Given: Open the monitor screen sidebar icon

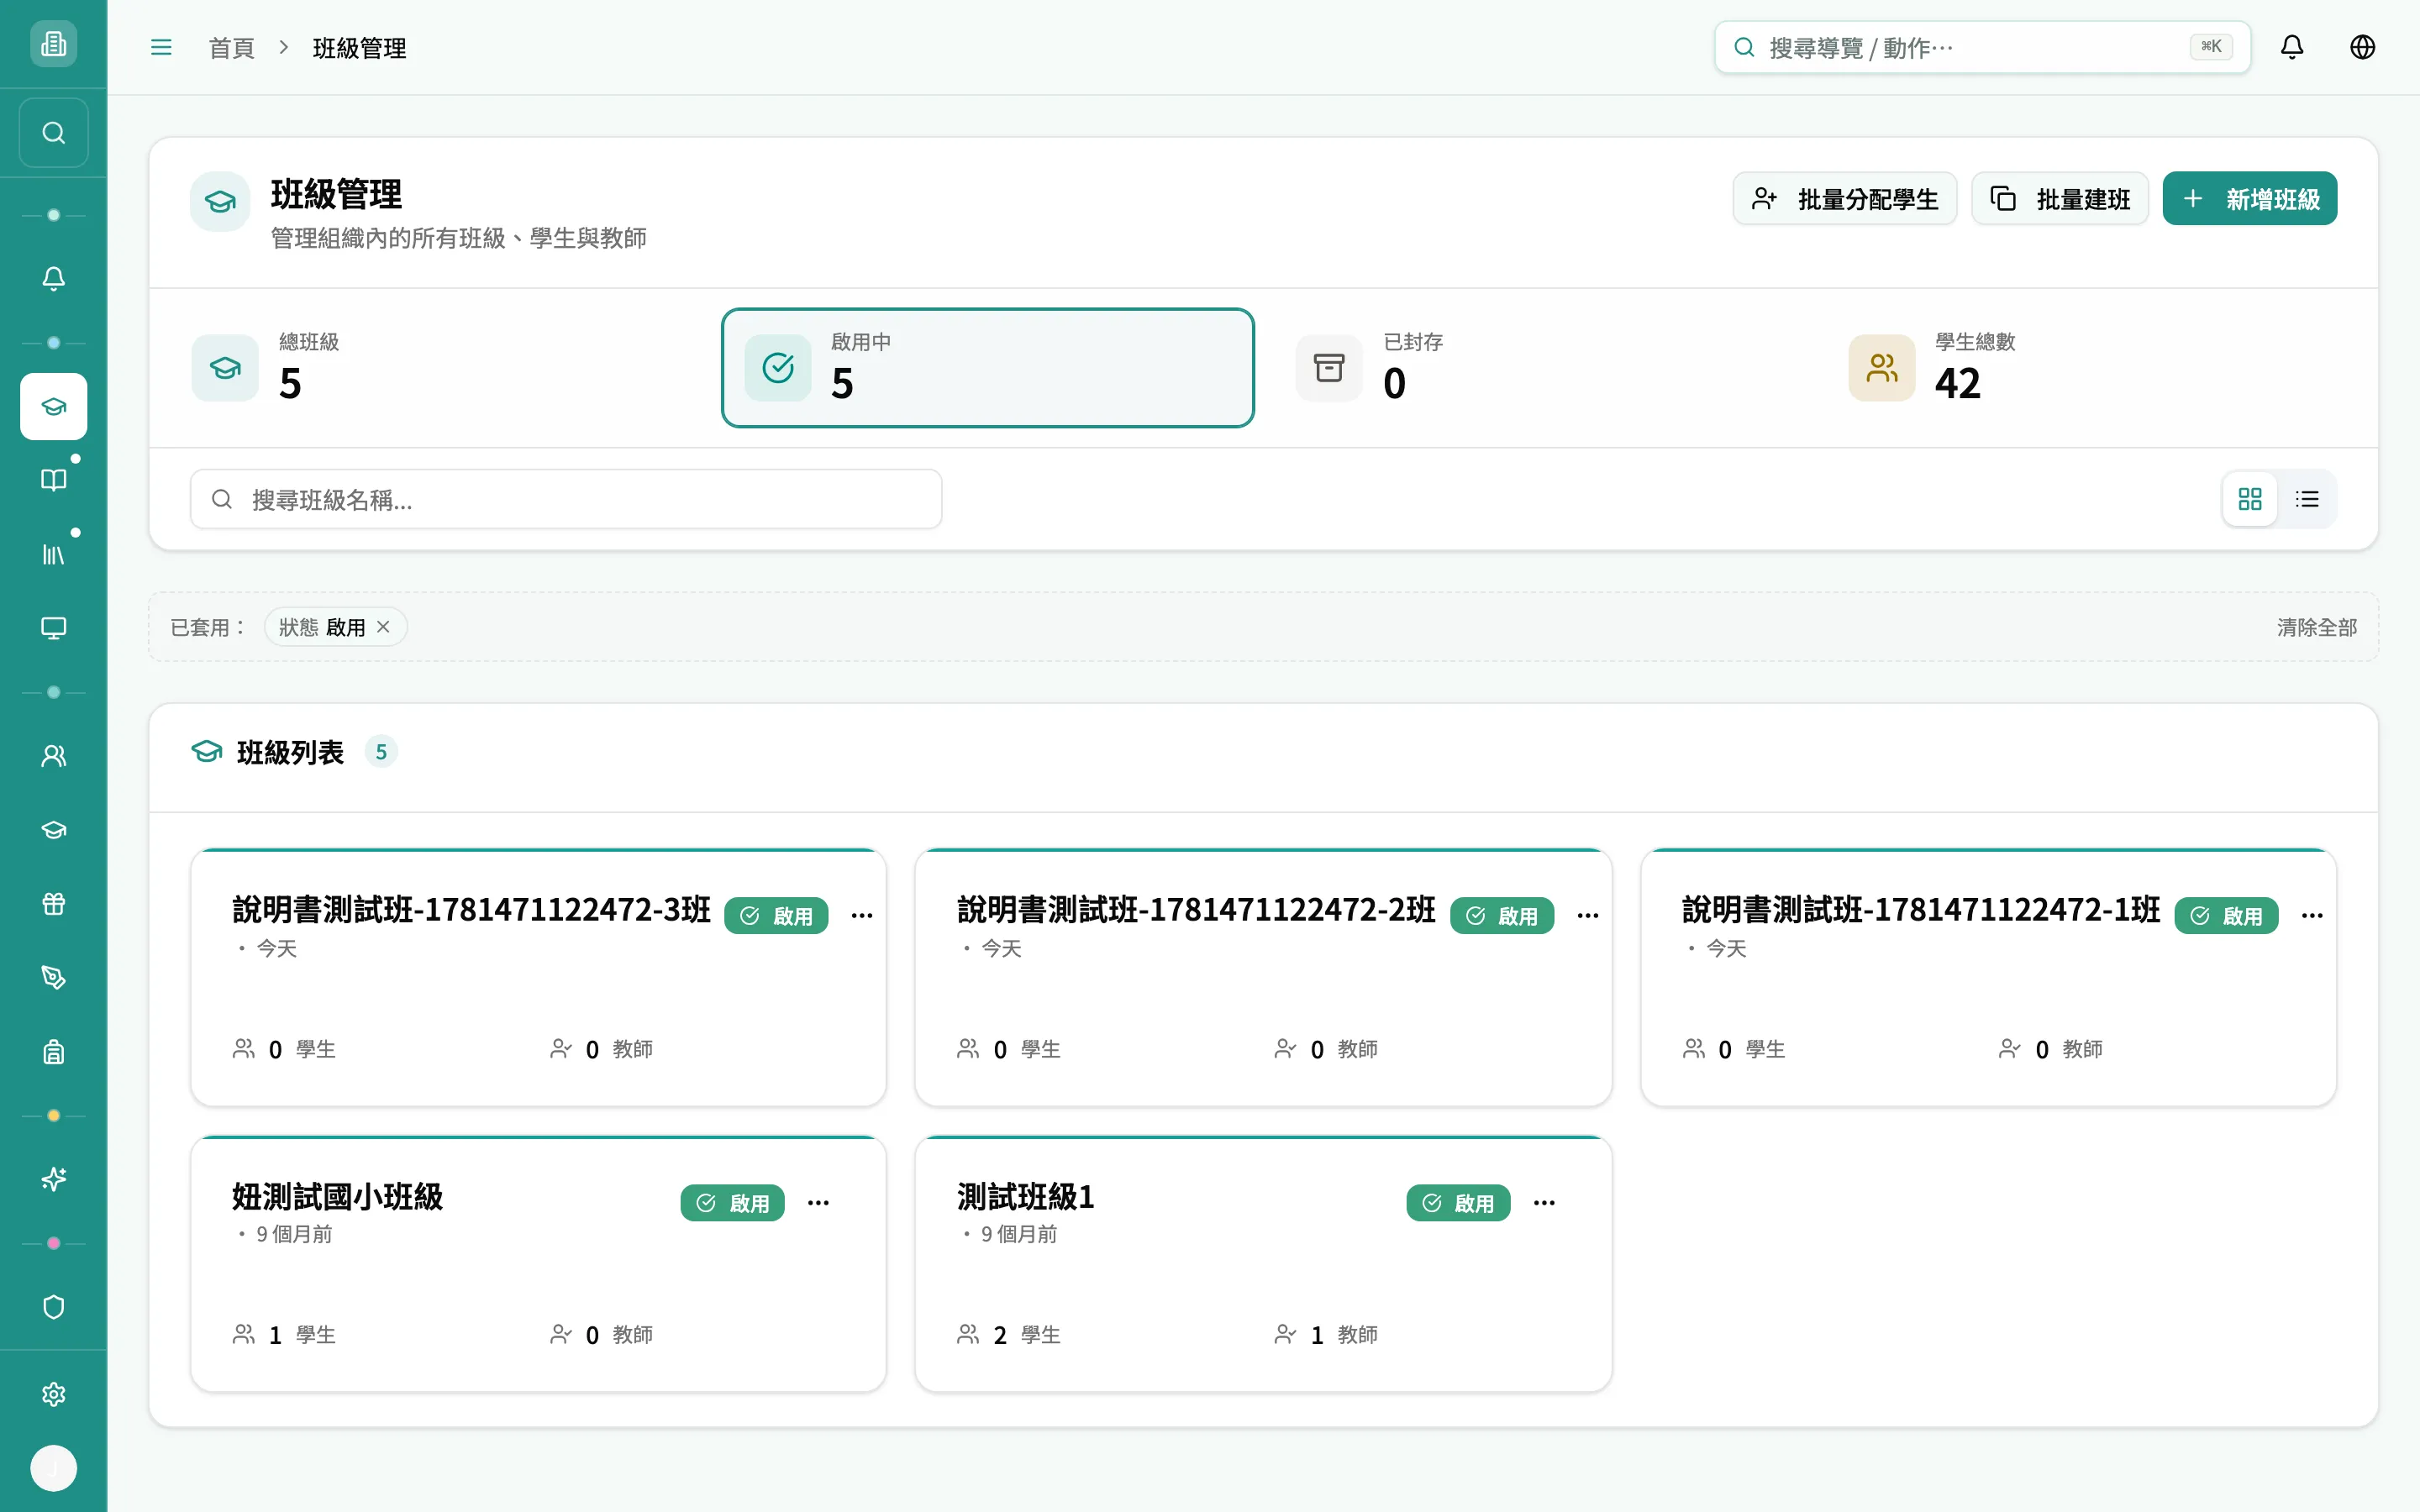Looking at the screenshot, I should tap(53, 628).
